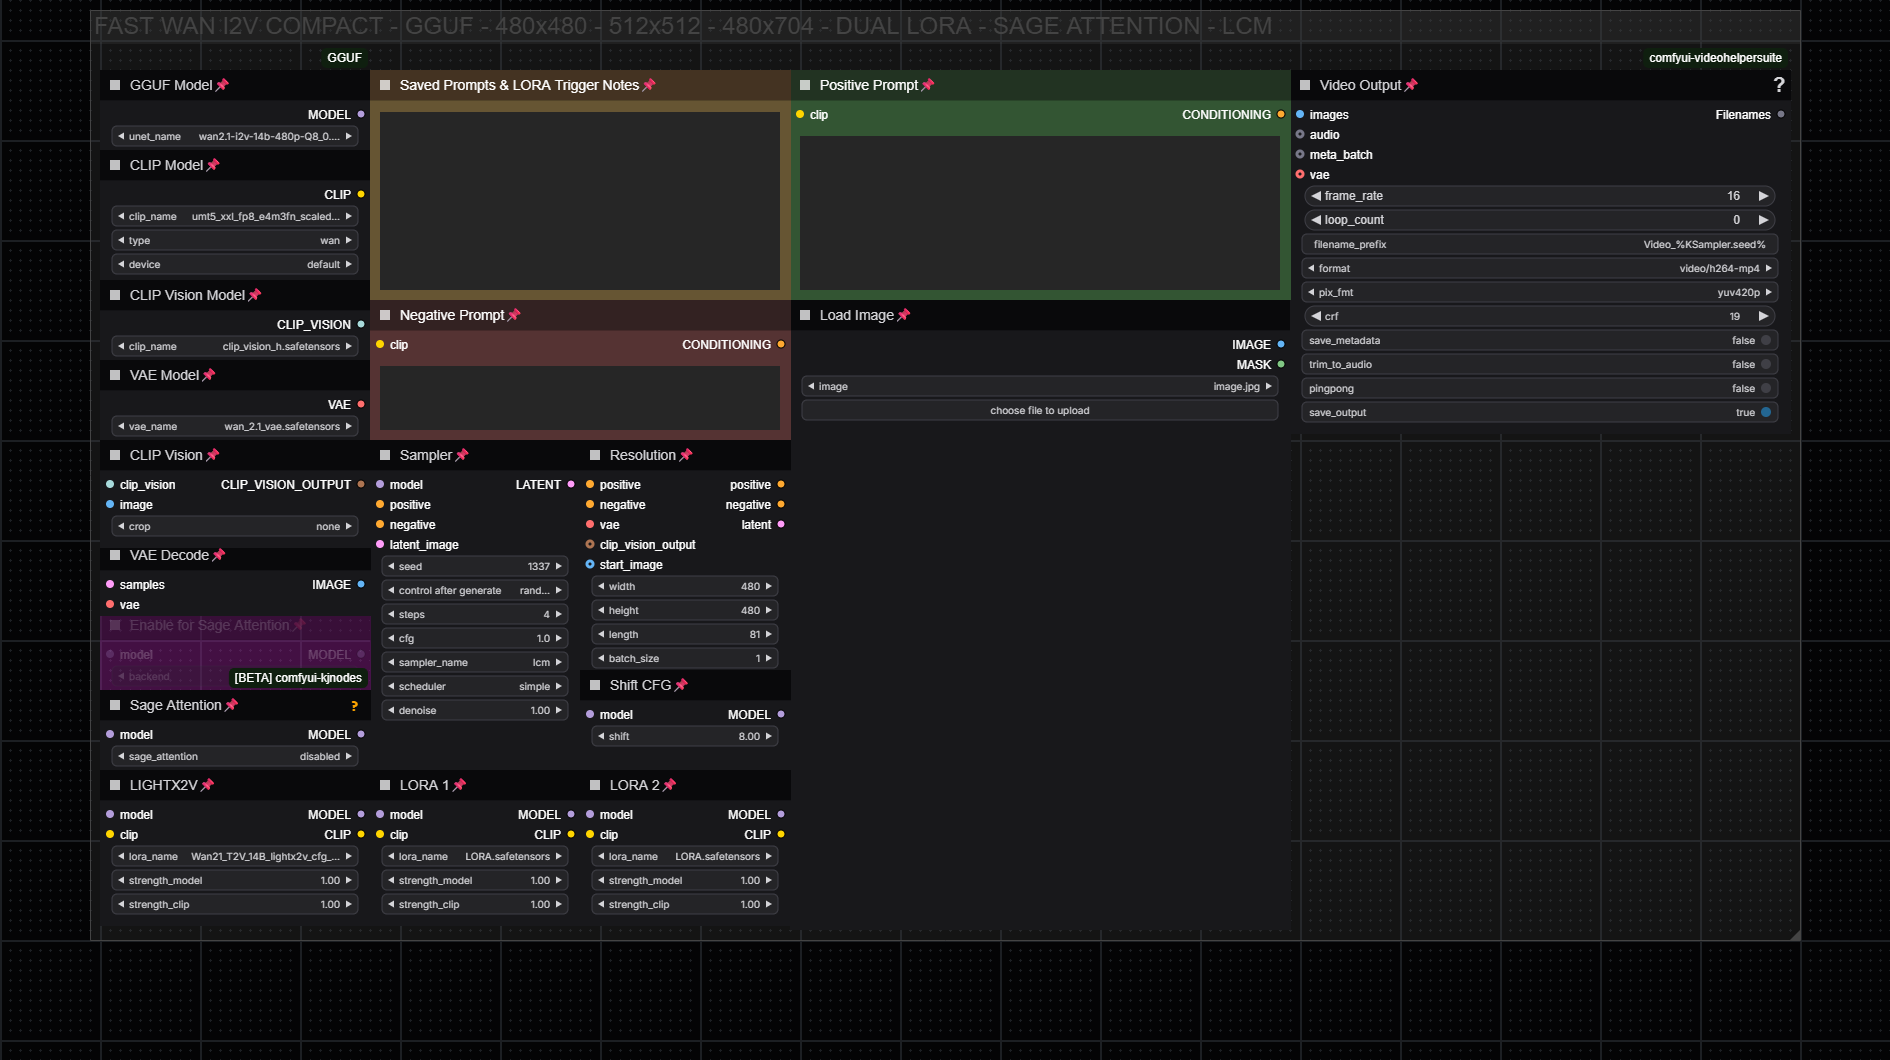Click the pin icon on Video Output node
This screenshot has width=1890, height=1060.
[1411, 85]
